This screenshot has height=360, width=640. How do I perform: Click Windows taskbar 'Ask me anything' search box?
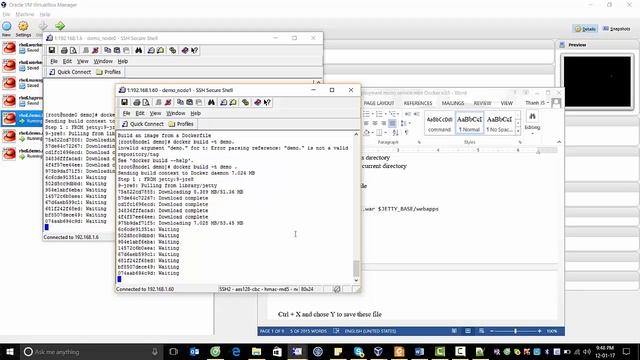[91, 351]
